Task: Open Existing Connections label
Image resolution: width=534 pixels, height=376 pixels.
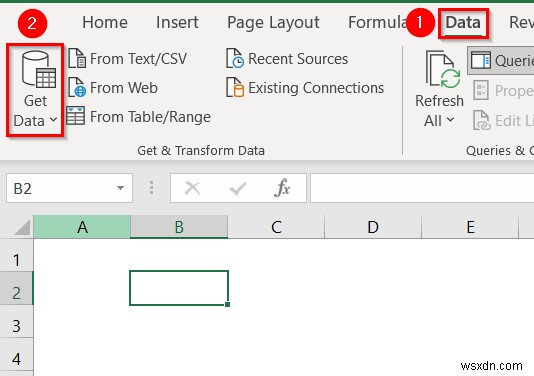Action: pyautogui.click(x=316, y=88)
